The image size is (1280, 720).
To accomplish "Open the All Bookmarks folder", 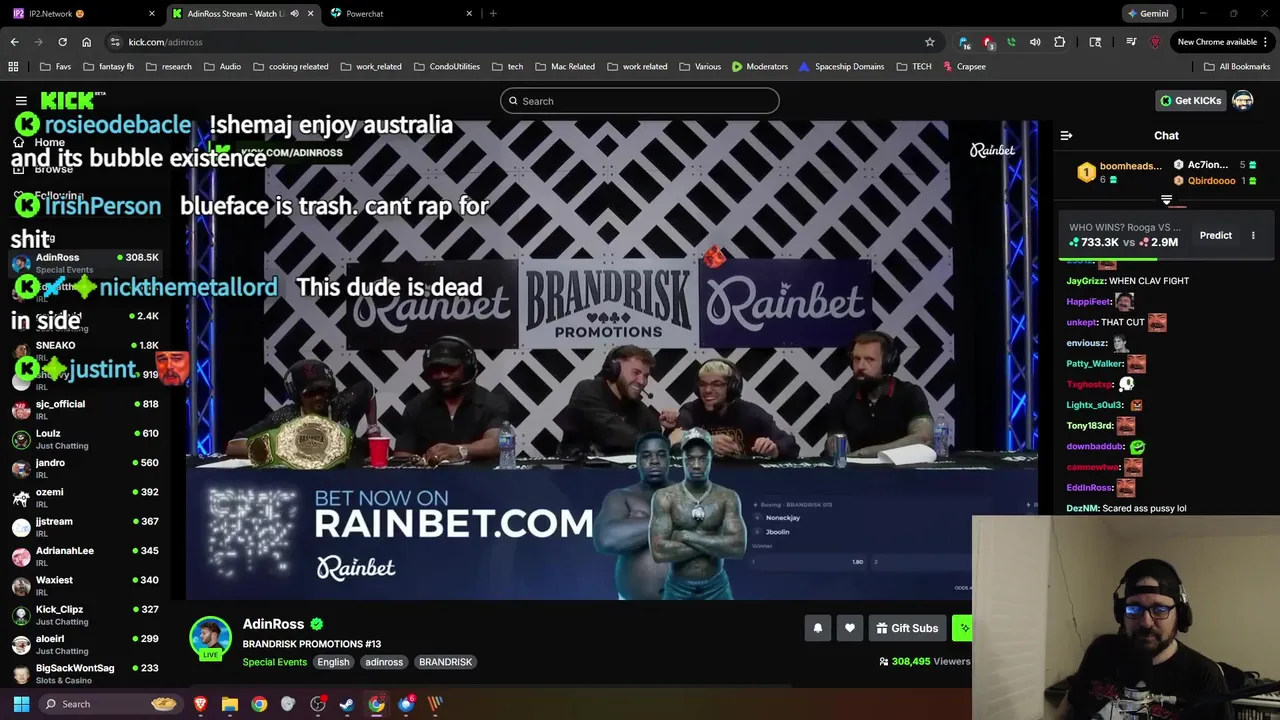I will pyautogui.click(x=1237, y=67).
